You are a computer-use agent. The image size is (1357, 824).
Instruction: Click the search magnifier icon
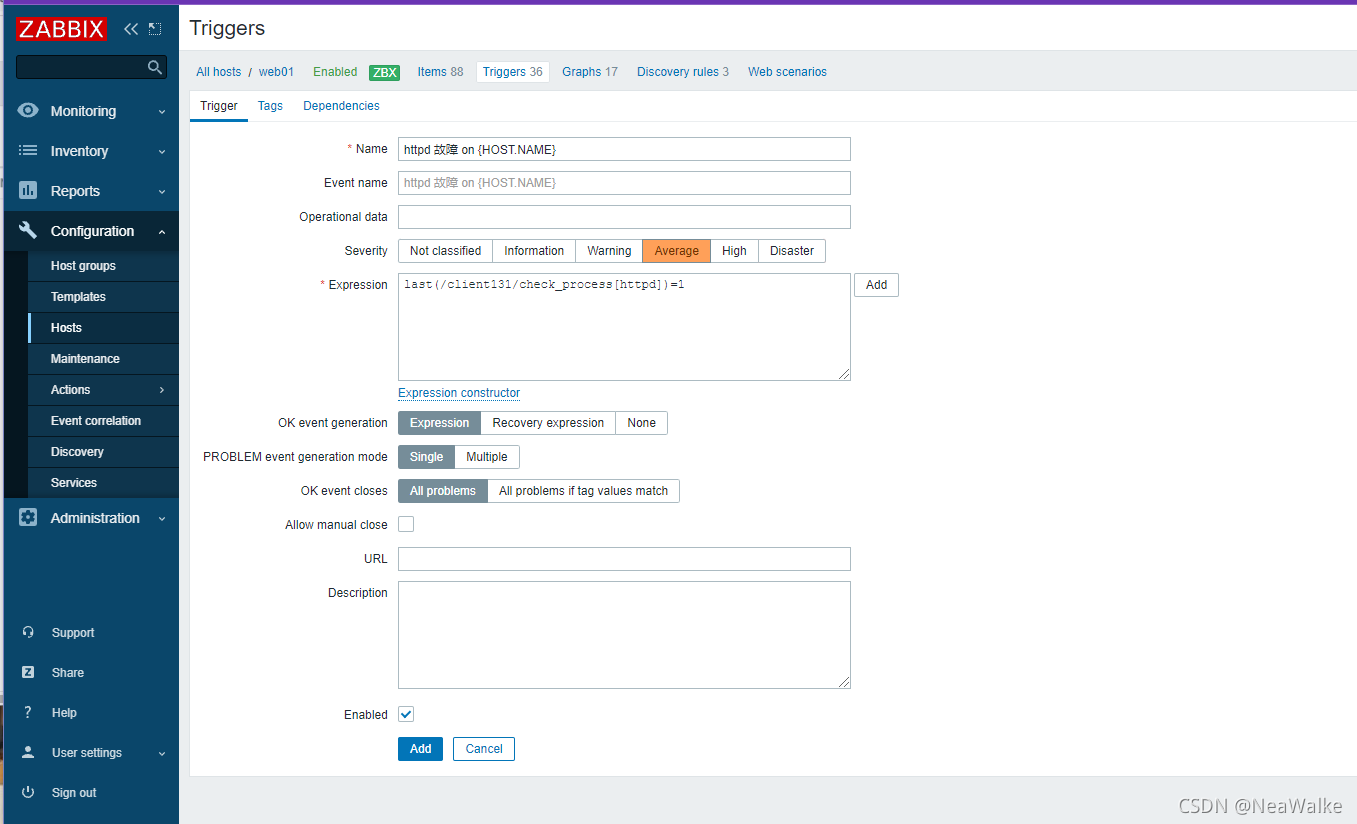click(x=154, y=67)
